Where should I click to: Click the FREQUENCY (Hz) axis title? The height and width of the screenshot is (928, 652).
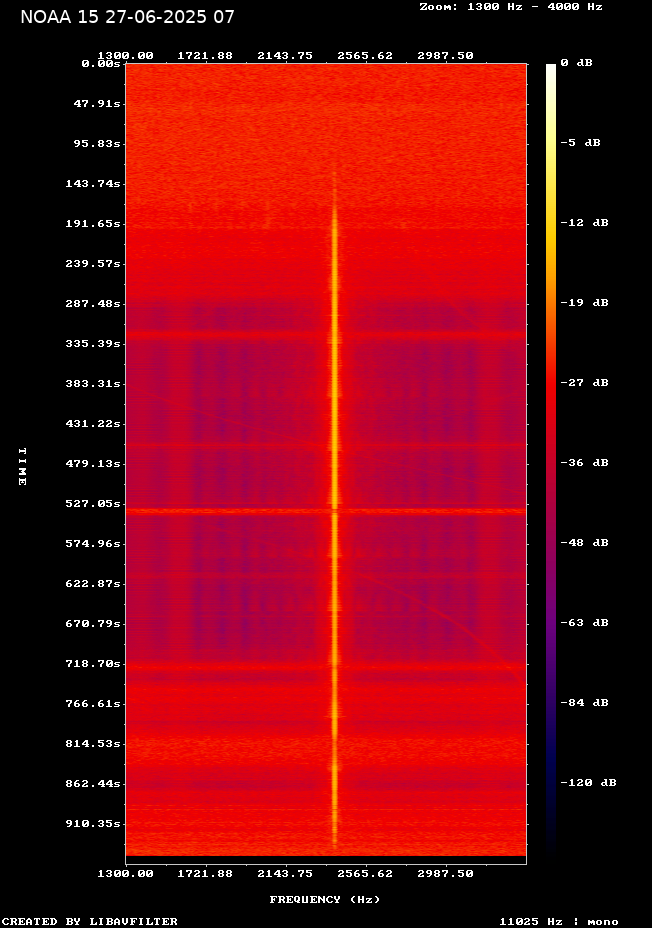(325, 900)
